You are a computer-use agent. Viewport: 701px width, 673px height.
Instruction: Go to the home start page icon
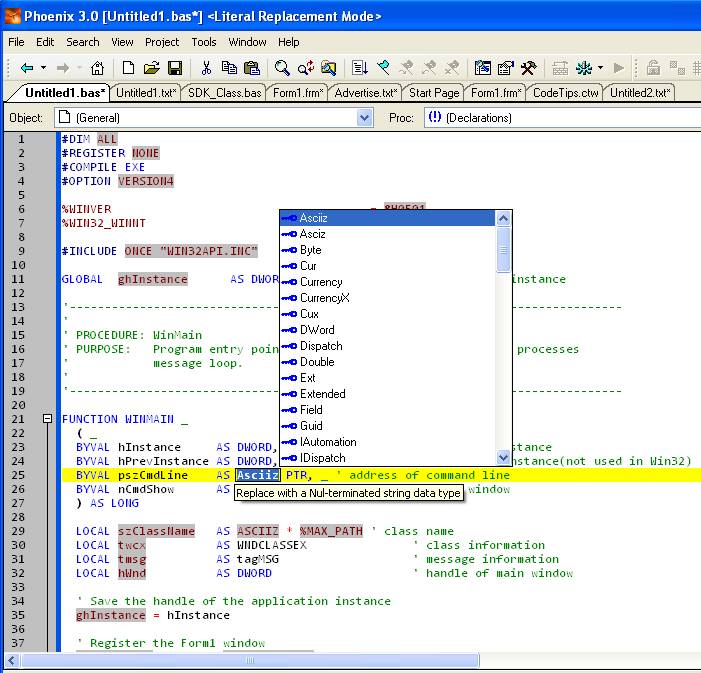tap(97, 68)
